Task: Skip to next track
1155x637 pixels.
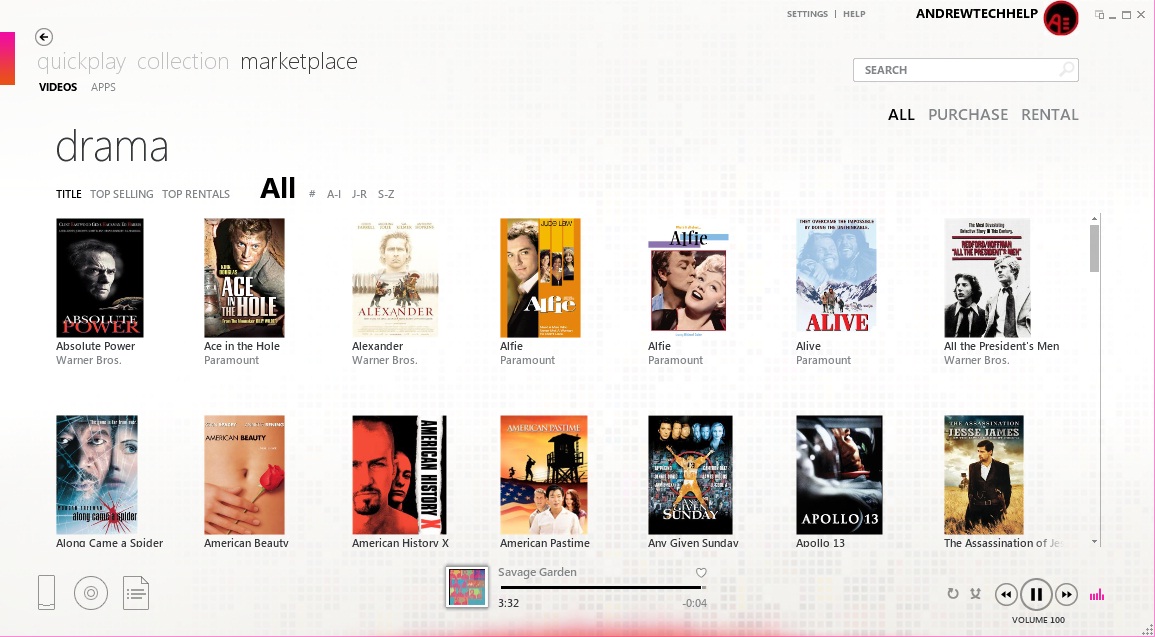Action: coord(1066,594)
